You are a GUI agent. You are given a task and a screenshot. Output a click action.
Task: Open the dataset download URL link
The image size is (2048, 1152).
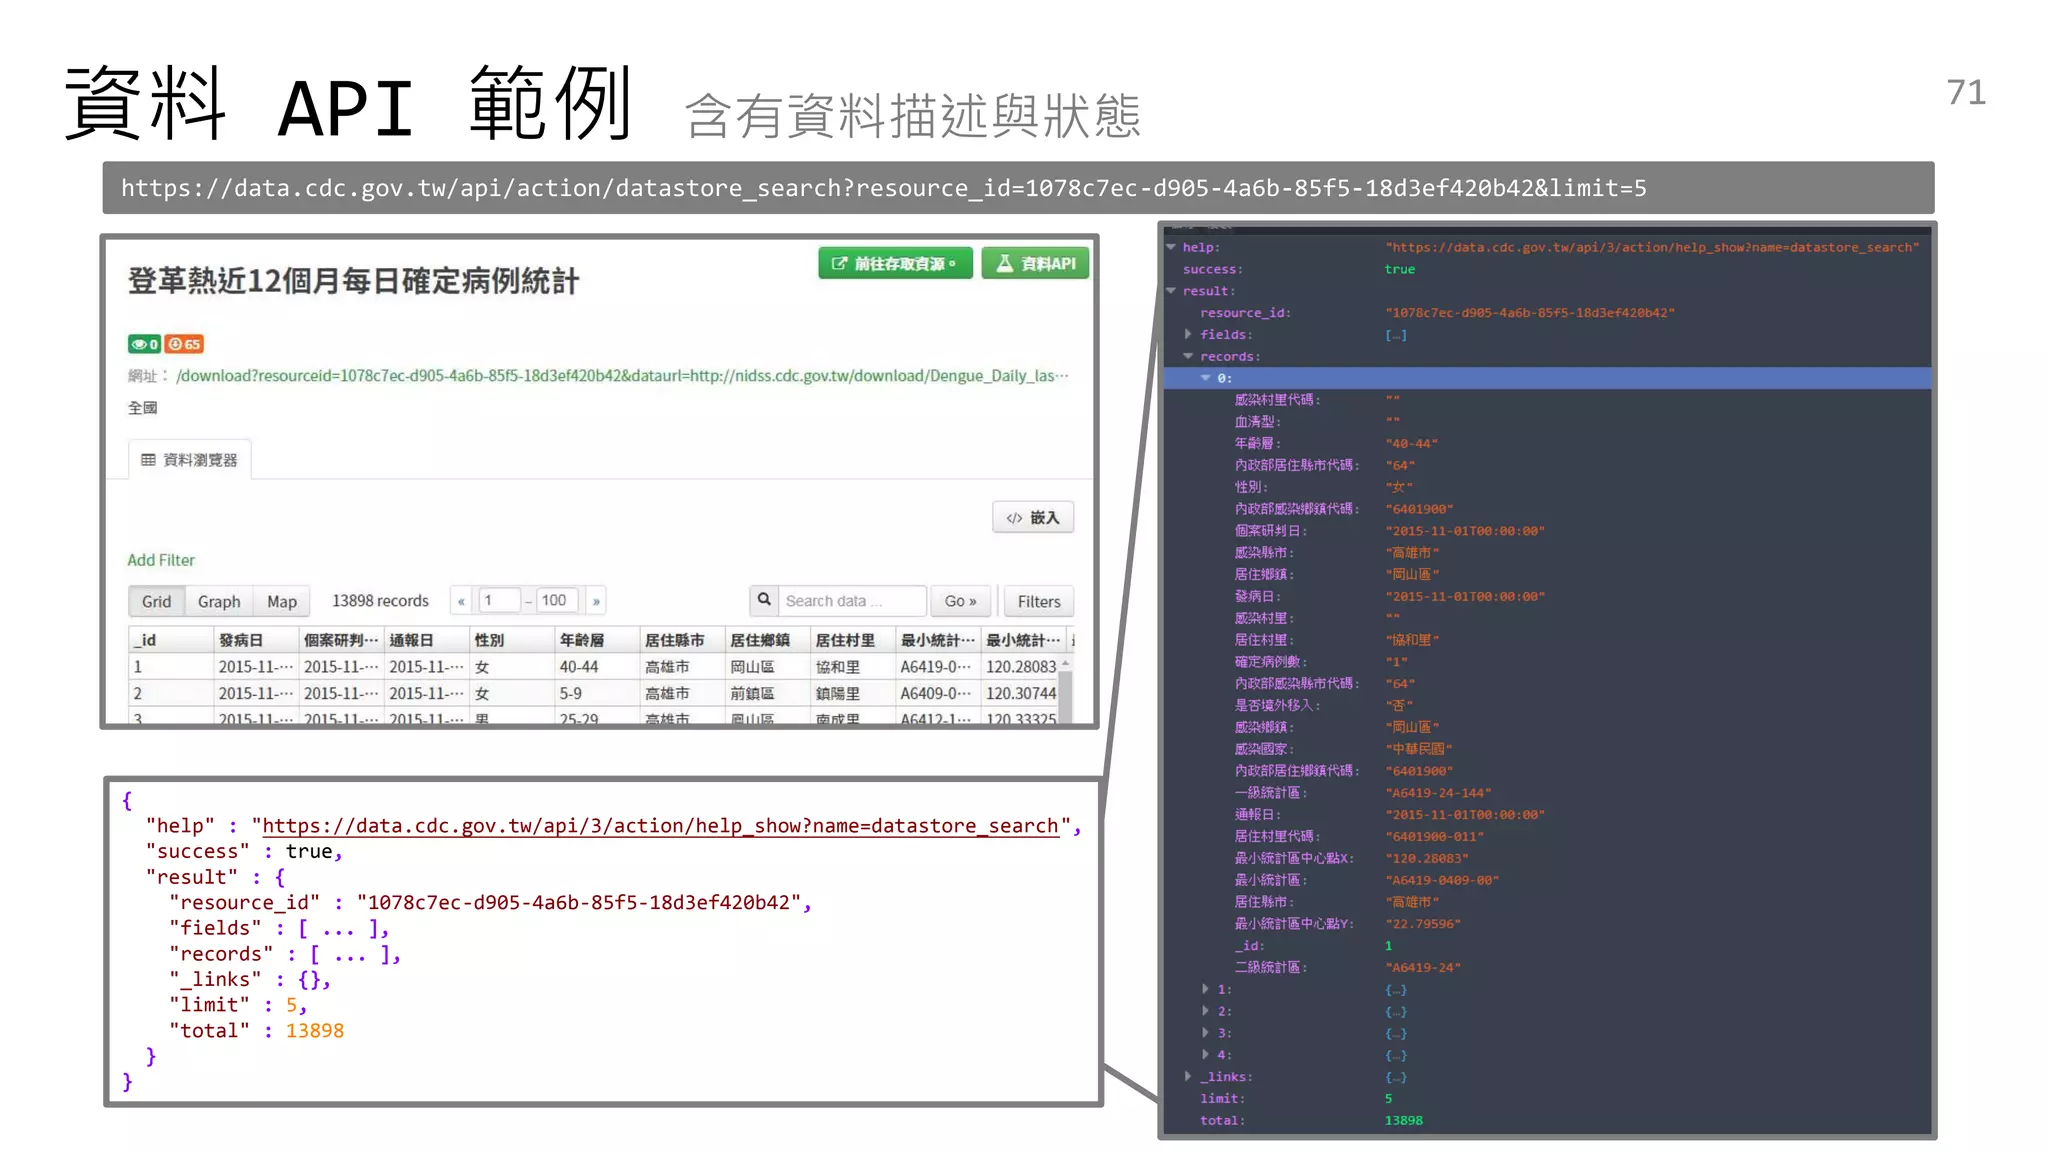click(x=622, y=376)
